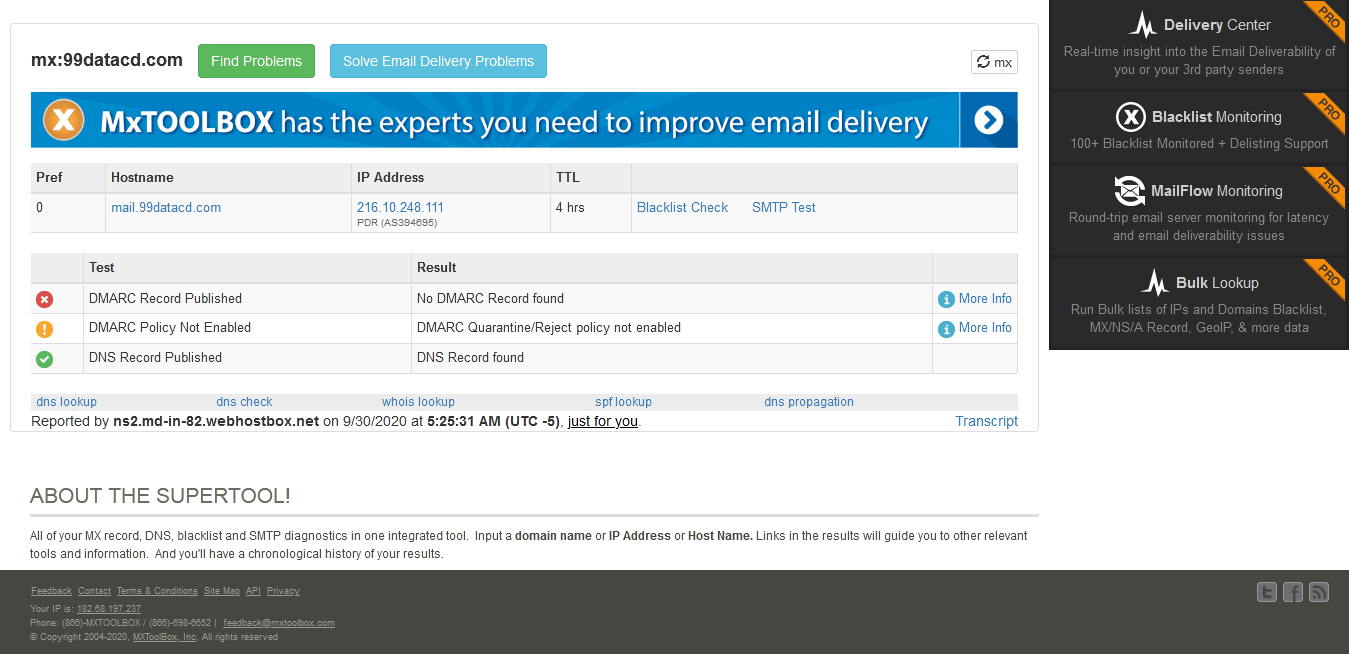Click the orange DMARC warning status icon

45,328
